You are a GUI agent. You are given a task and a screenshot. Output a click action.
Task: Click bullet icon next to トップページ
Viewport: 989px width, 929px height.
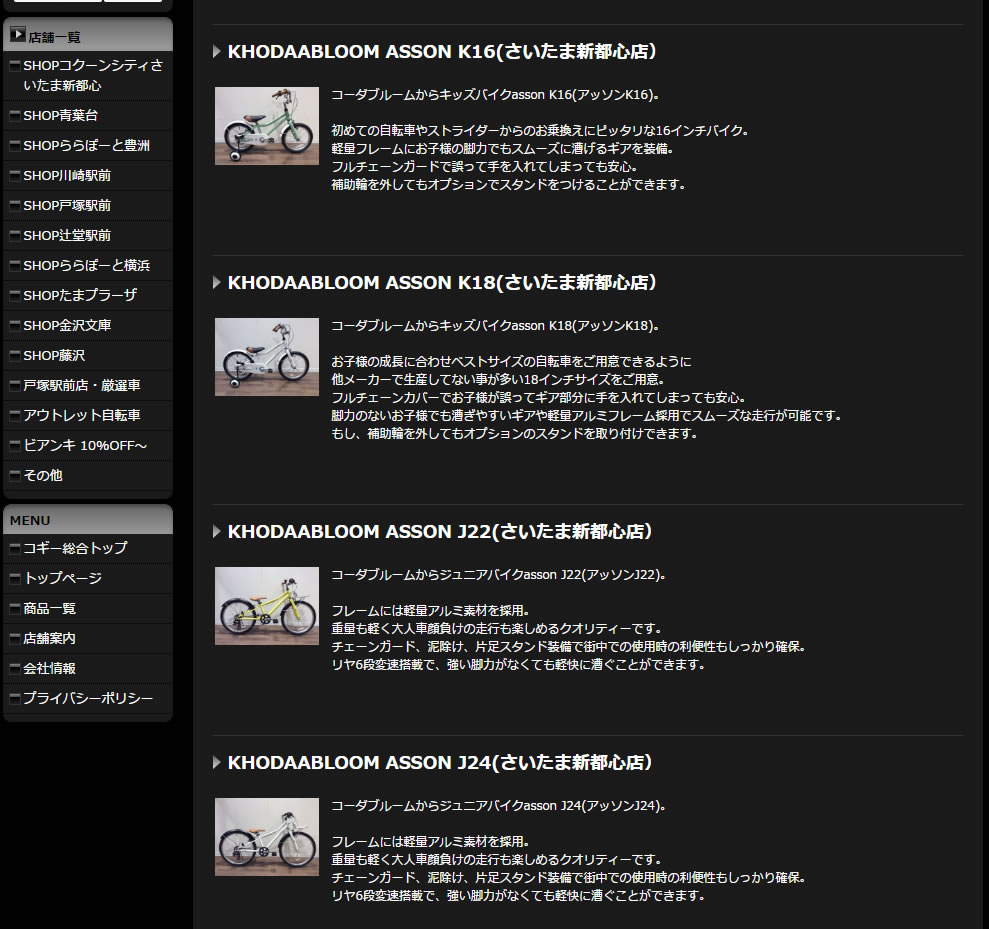pos(15,578)
